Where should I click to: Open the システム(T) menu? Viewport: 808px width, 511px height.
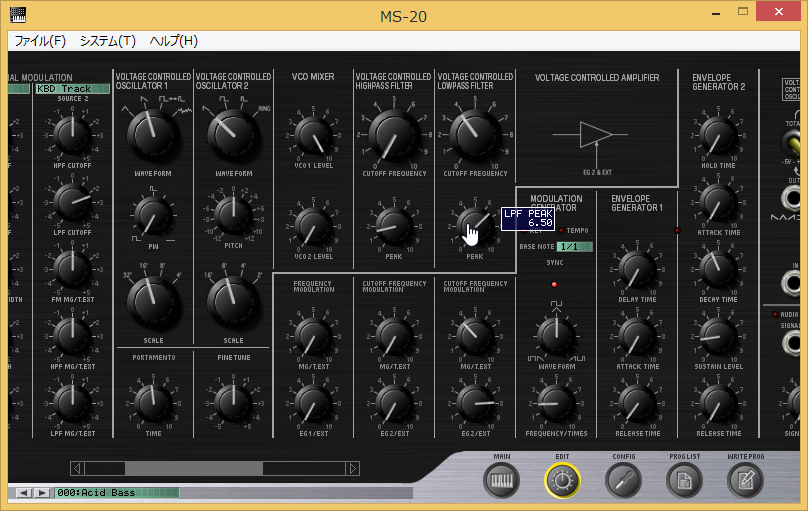(x=108, y=41)
